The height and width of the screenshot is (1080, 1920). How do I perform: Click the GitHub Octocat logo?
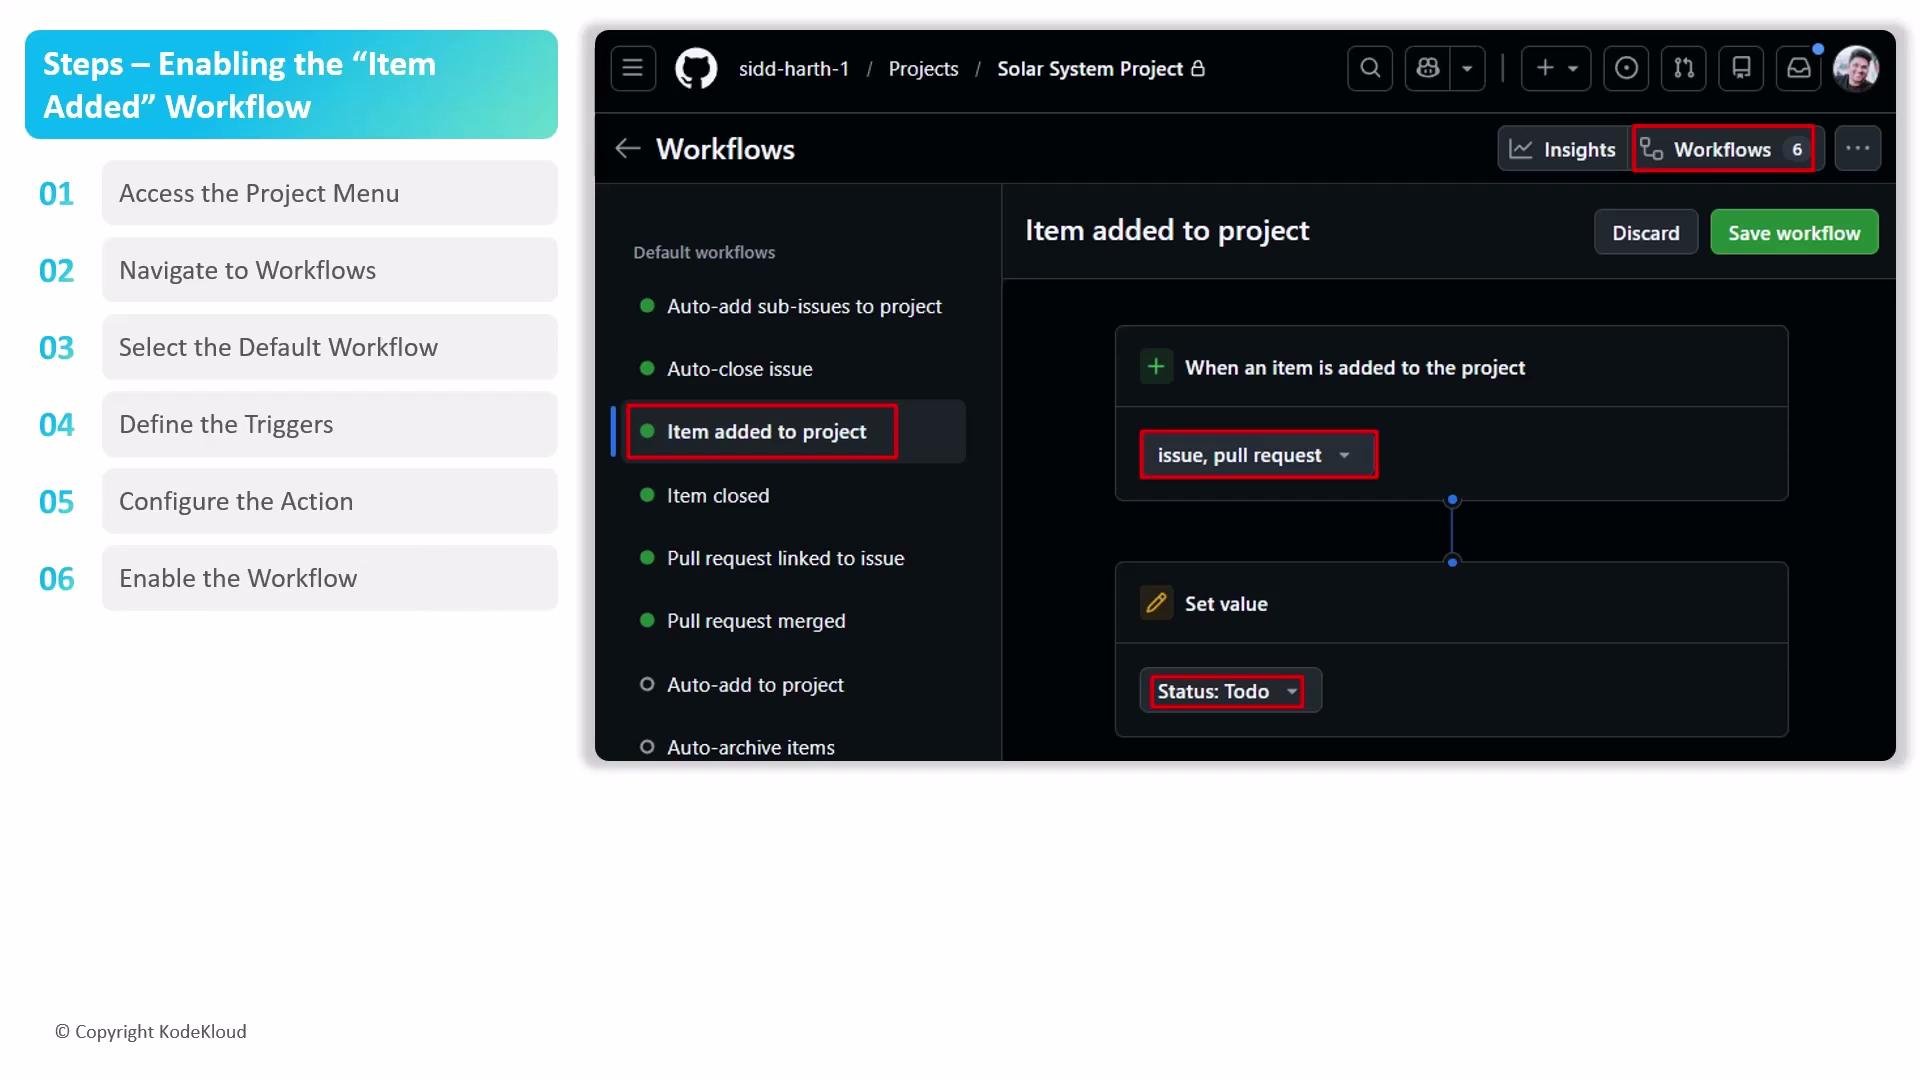coord(696,69)
